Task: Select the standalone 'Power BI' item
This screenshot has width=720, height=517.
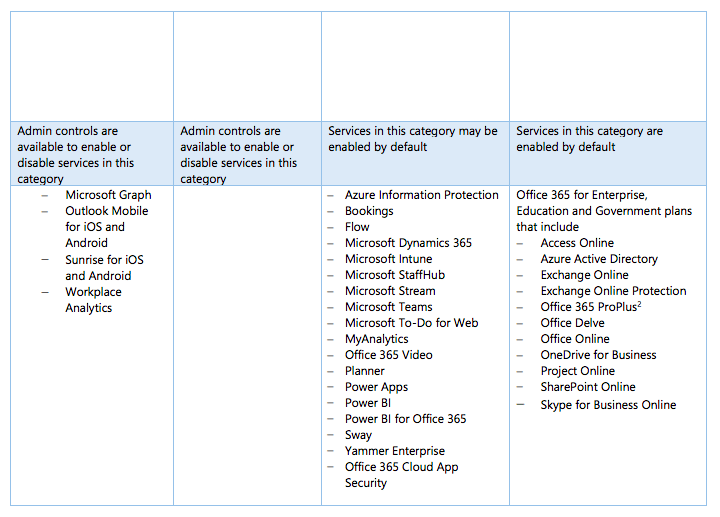Action: tap(368, 403)
